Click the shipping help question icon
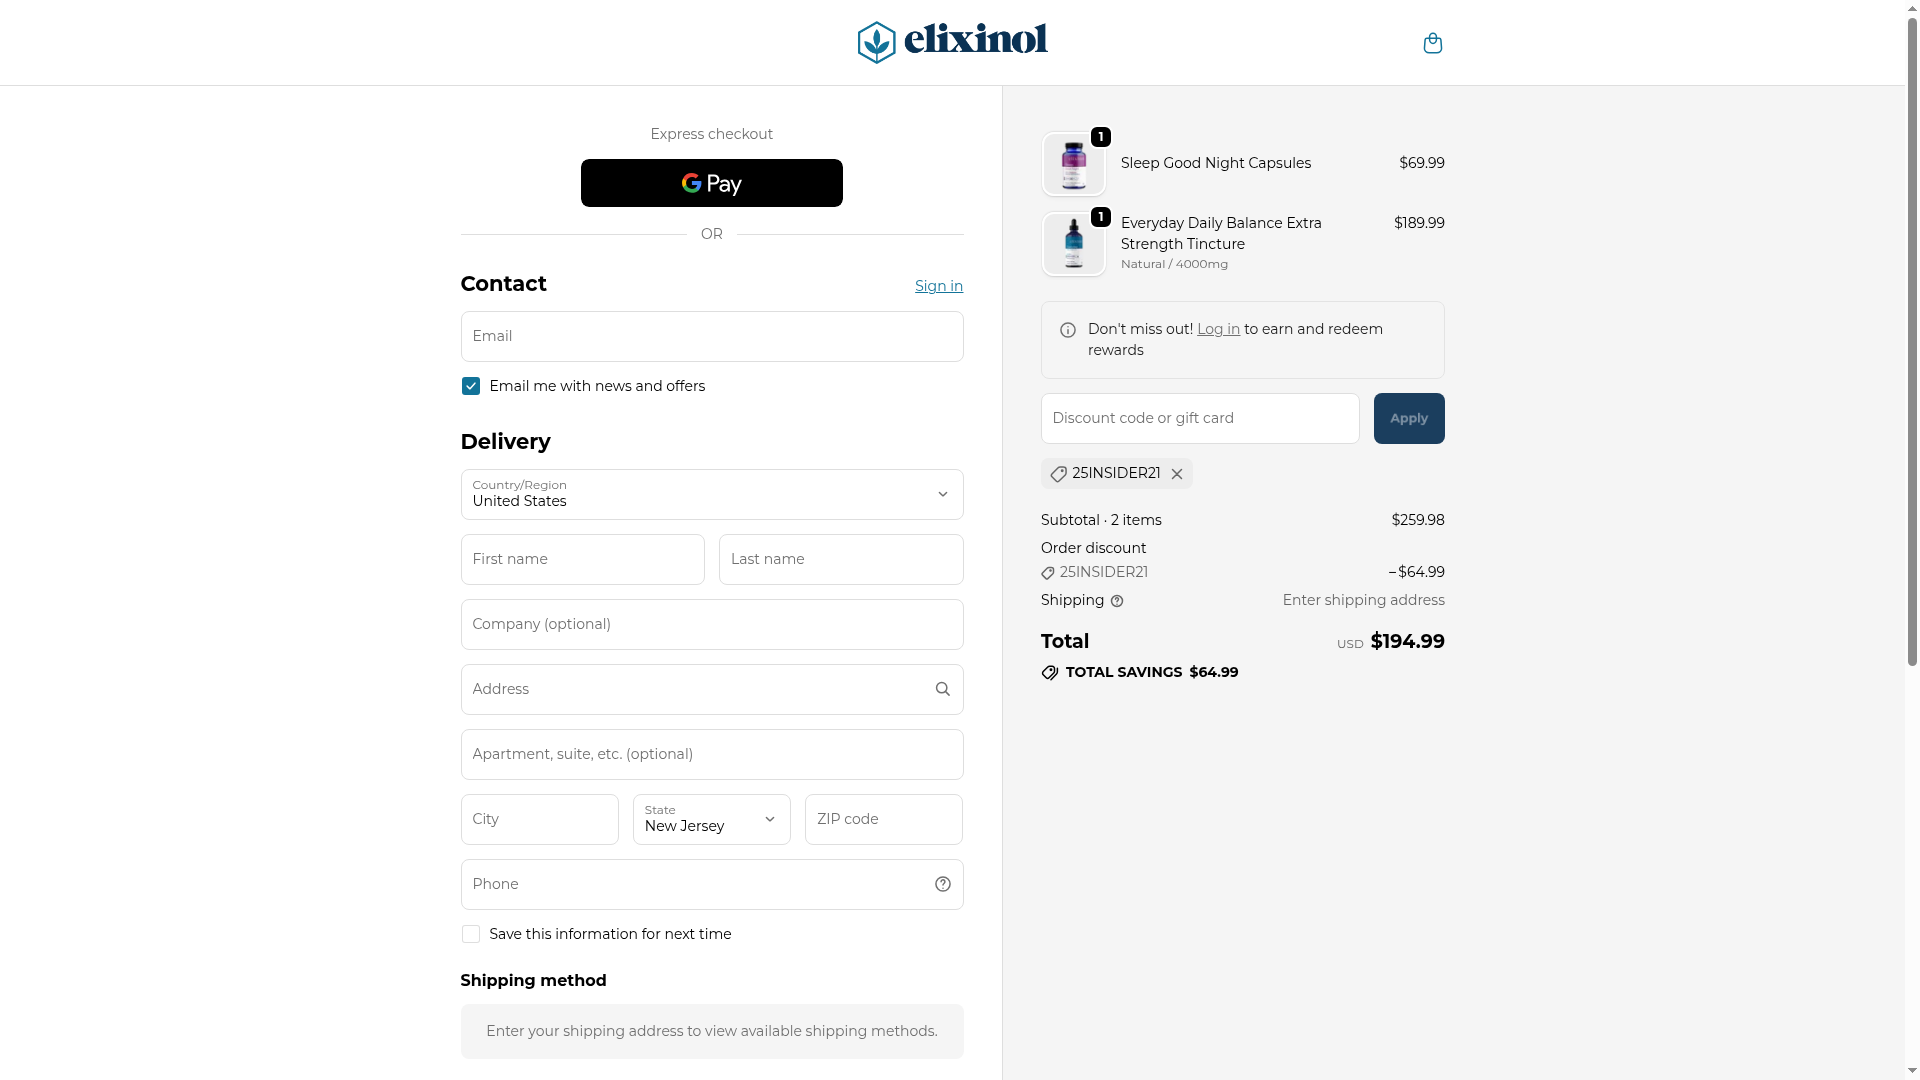 pos(1117,601)
